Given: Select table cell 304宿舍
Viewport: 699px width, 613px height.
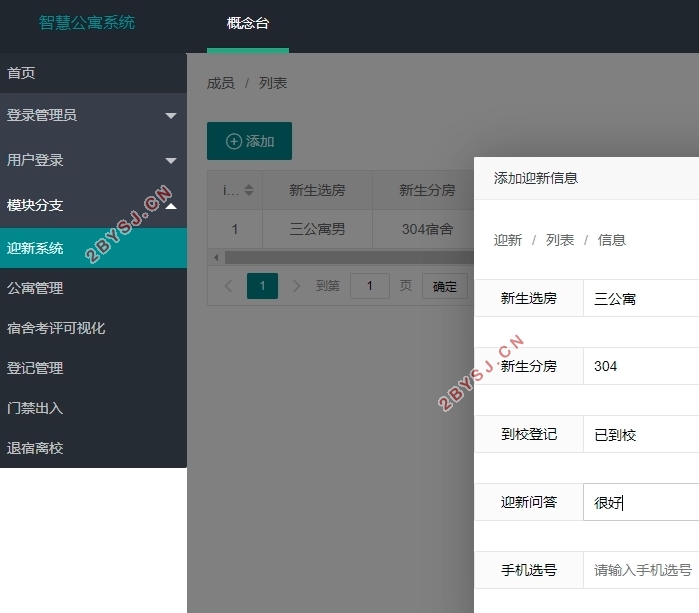Looking at the screenshot, I should tap(424, 229).
